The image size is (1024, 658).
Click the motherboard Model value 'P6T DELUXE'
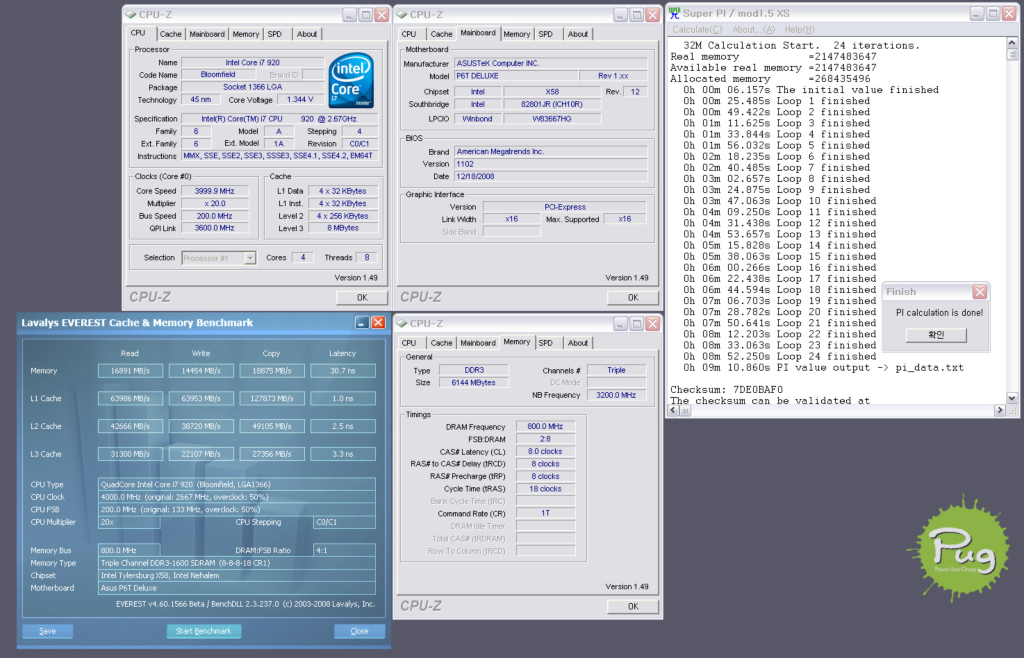pos(515,76)
